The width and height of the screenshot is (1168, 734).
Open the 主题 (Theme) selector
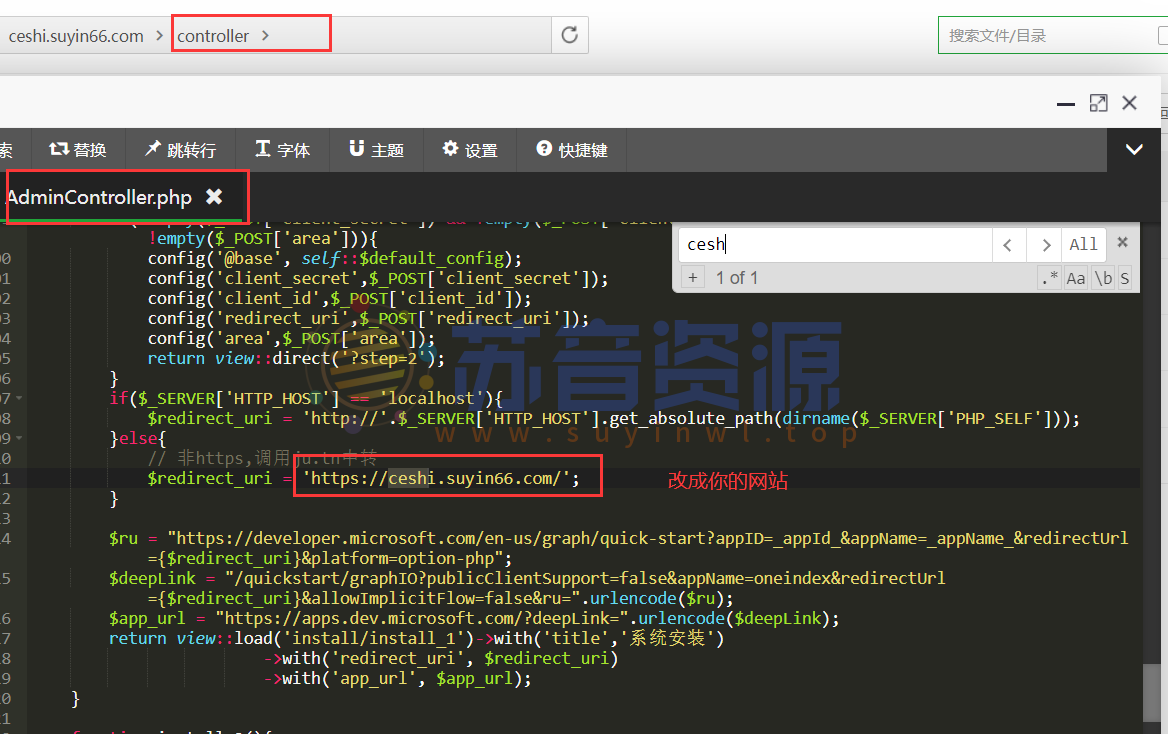pyautogui.click(x=376, y=150)
